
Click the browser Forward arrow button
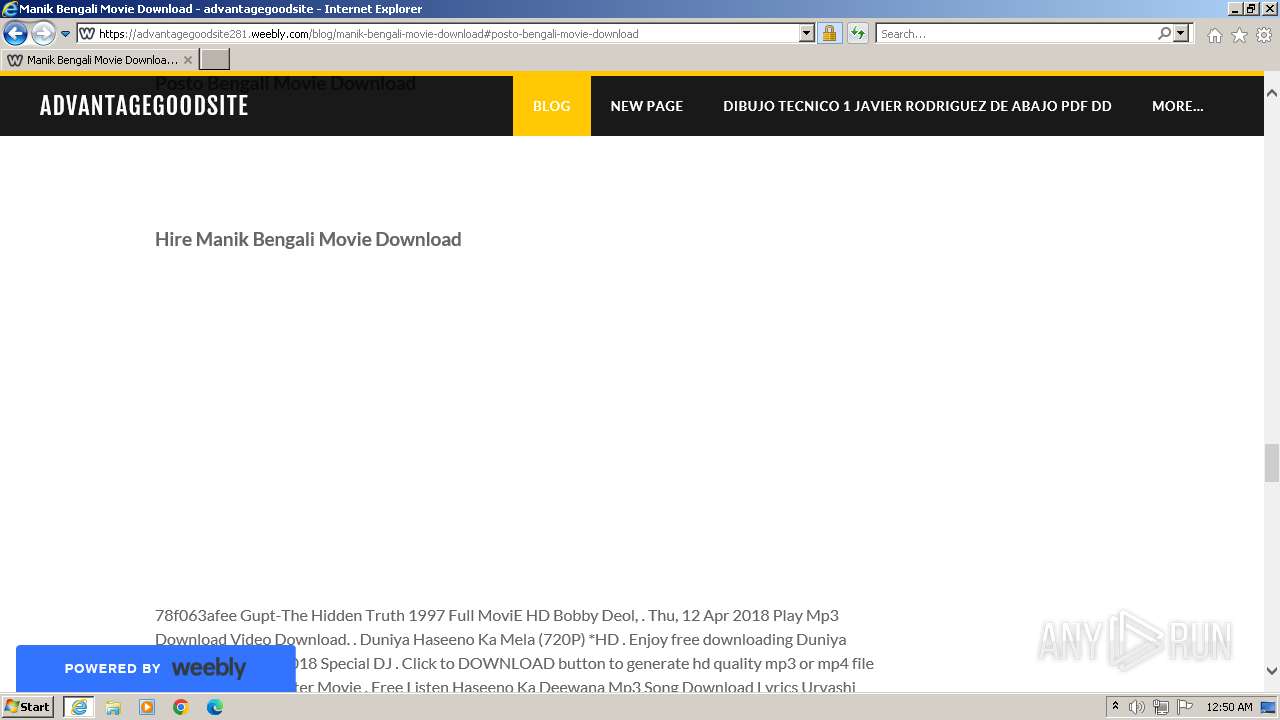[43, 34]
